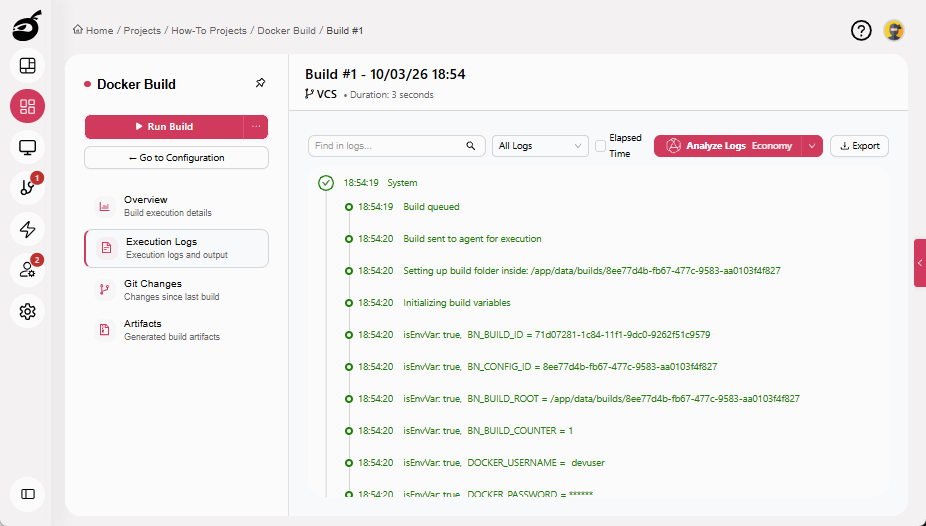Click the Execution Logs document icon
The height and width of the screenshot is (526, 926).
106,248
